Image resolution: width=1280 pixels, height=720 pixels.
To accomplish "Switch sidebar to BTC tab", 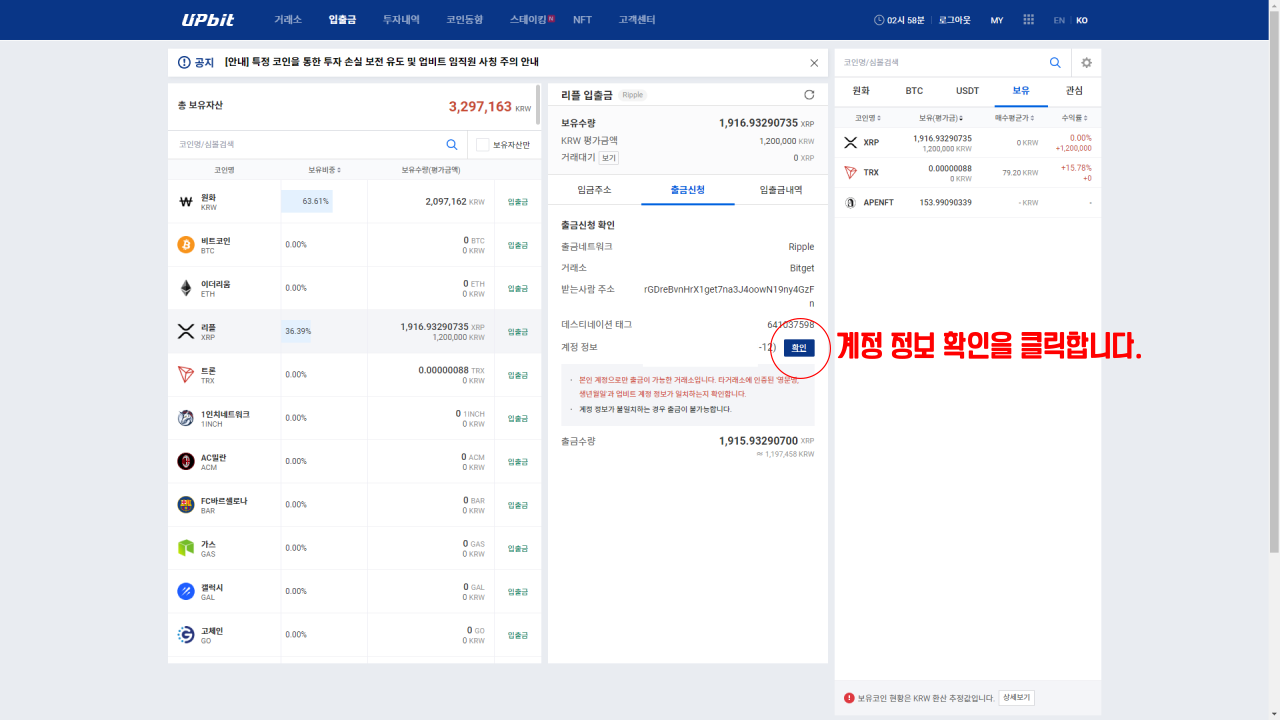I will point(914,91).
